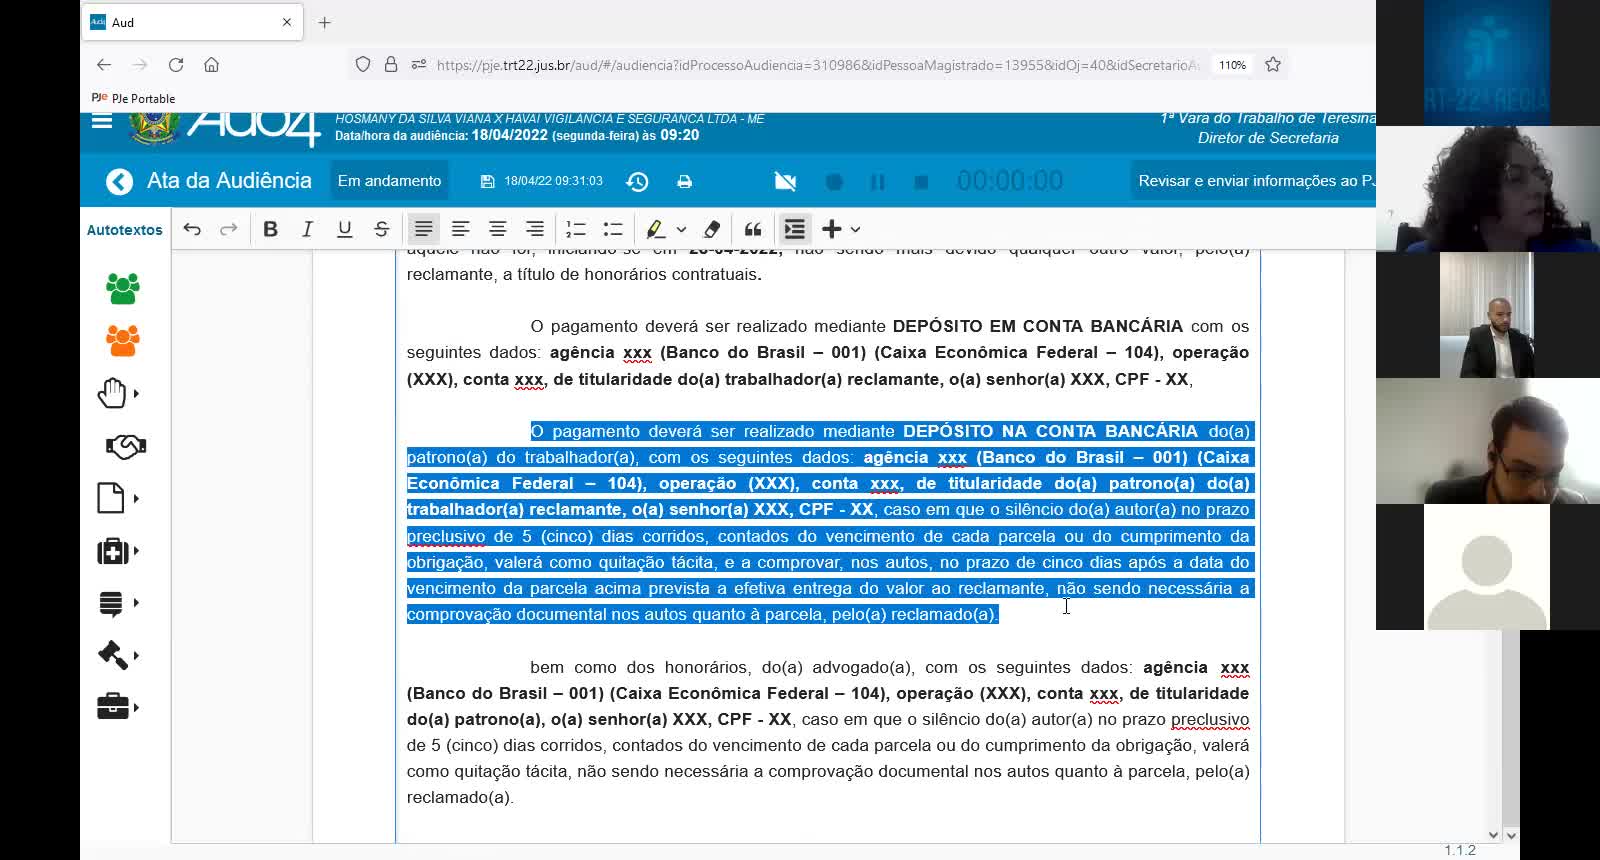
Task: Go to browser home page
Action: [211, 65]
